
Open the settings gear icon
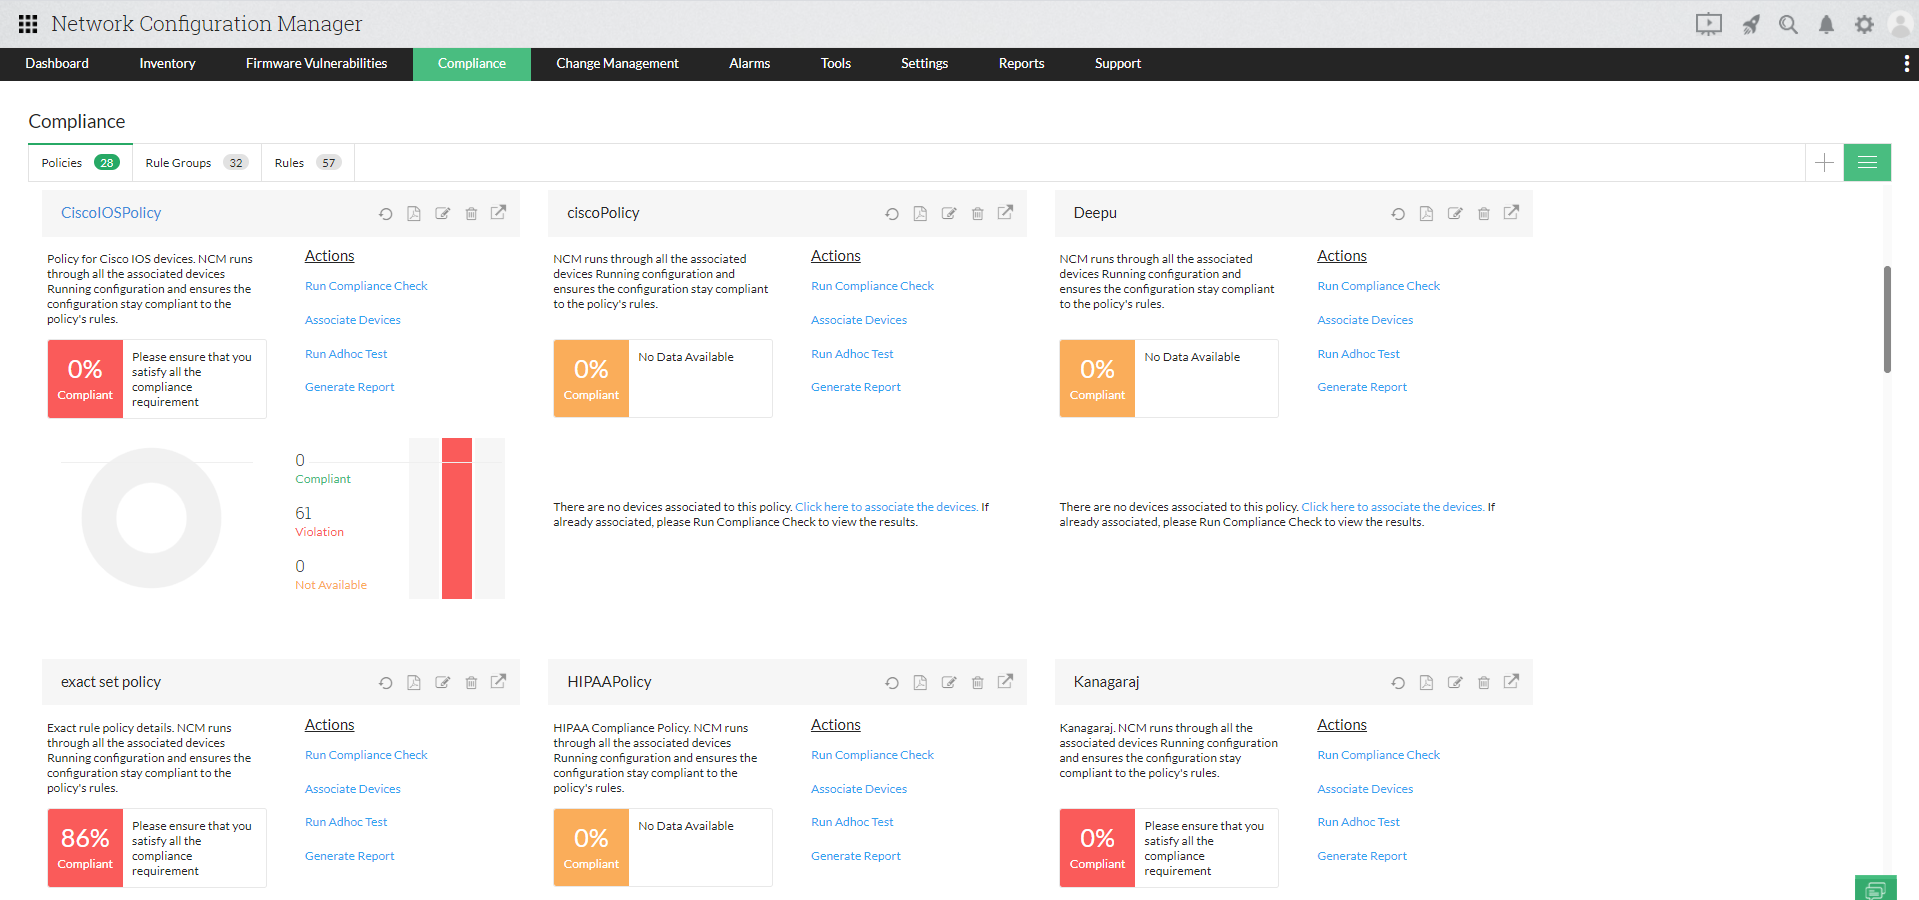coord(1863,24)
